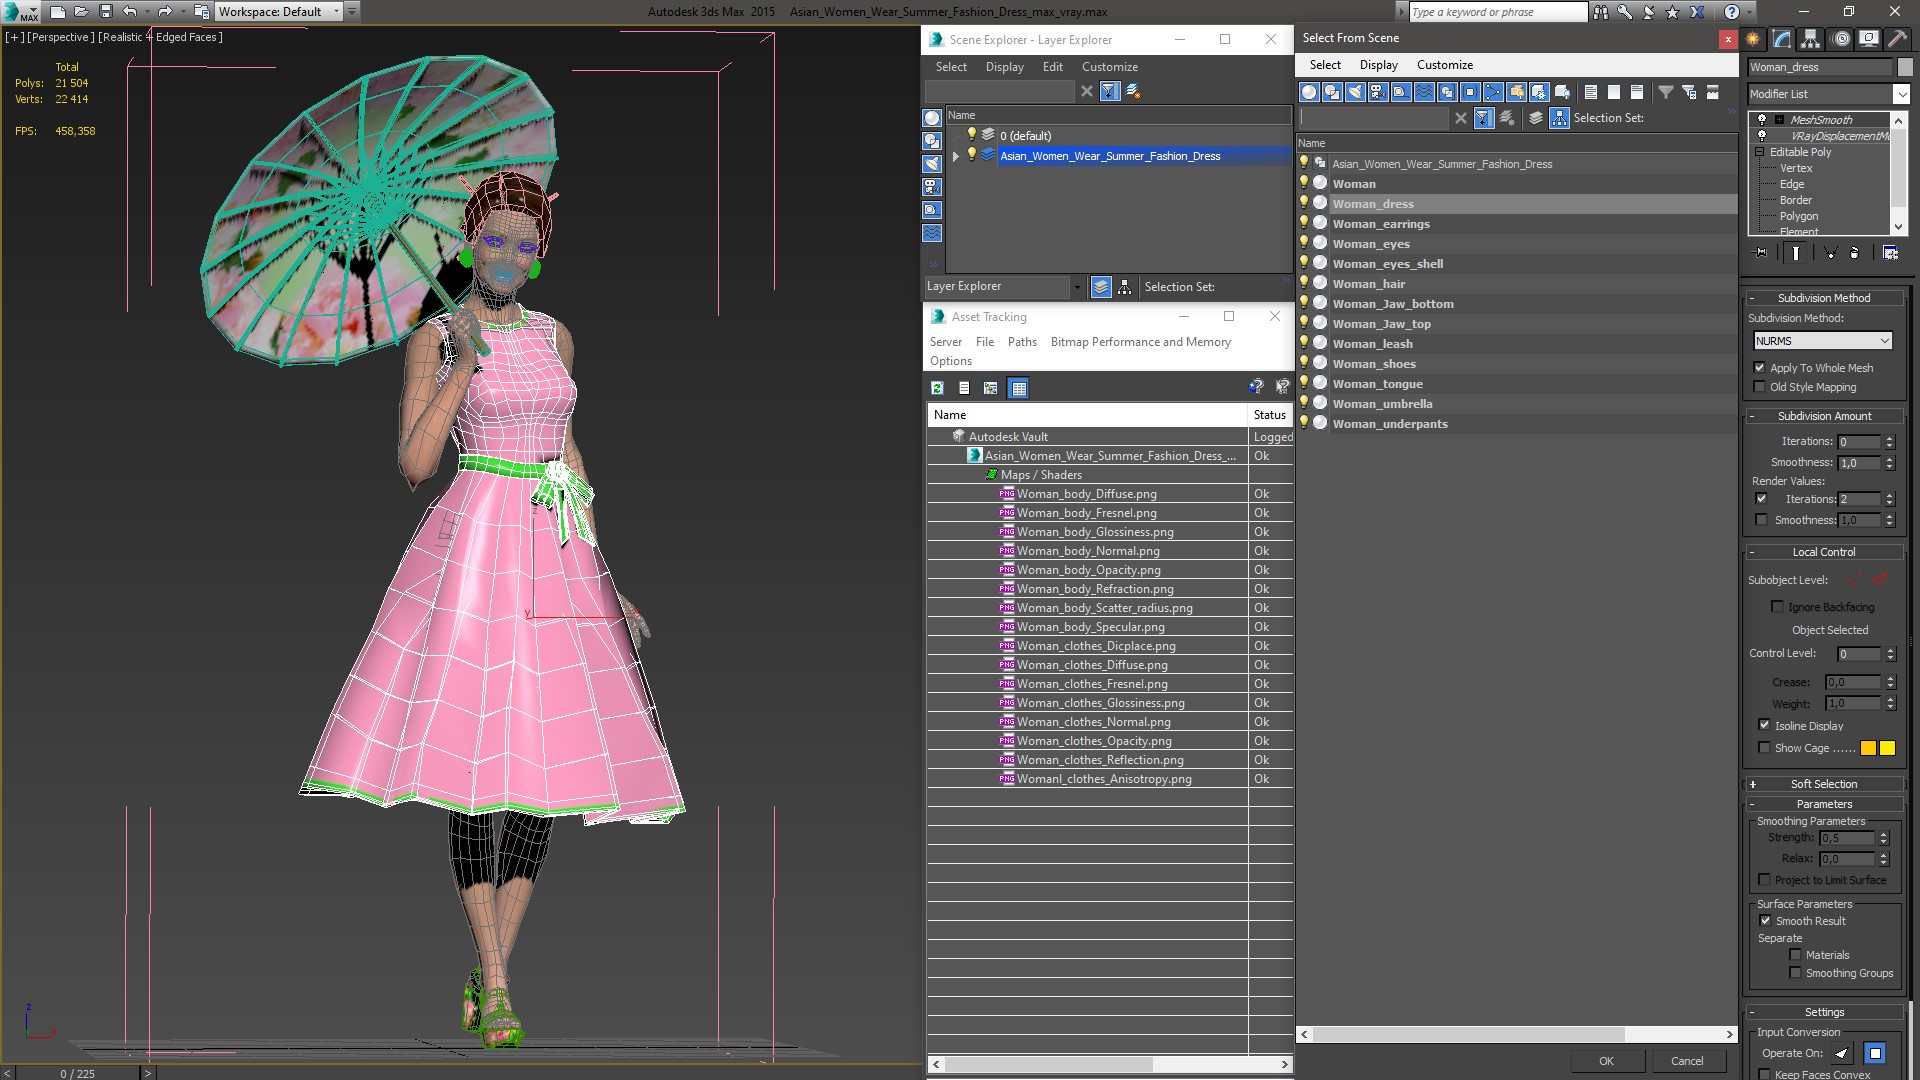Sort by layer icon in Select From Scene
This screenshot has height=1080, width=1920.
1536,118
